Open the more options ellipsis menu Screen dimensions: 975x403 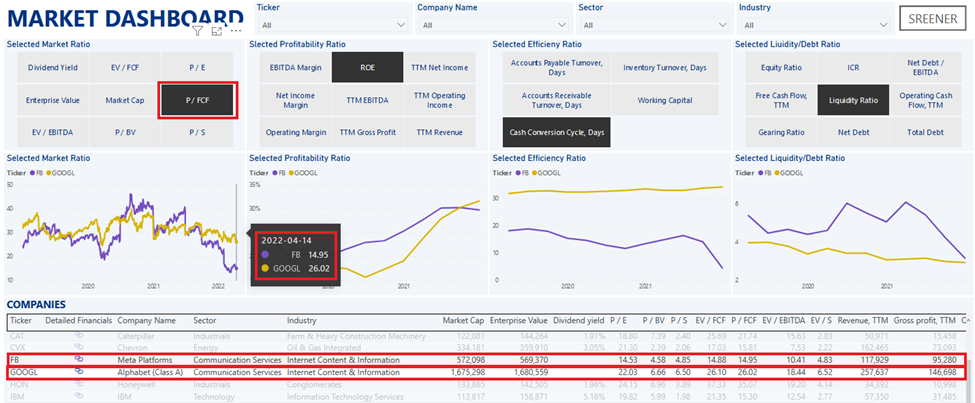click(x=236, y=32)
